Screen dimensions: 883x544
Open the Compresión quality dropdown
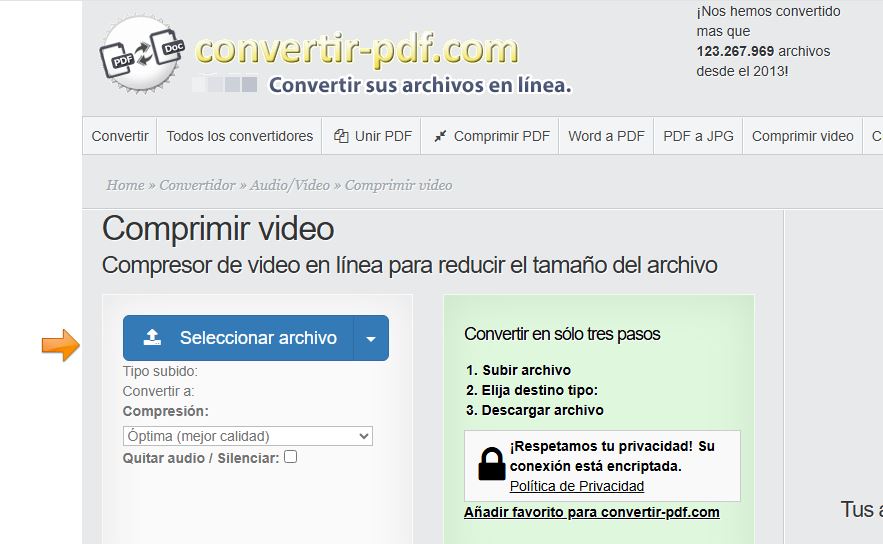pos(248,436)
